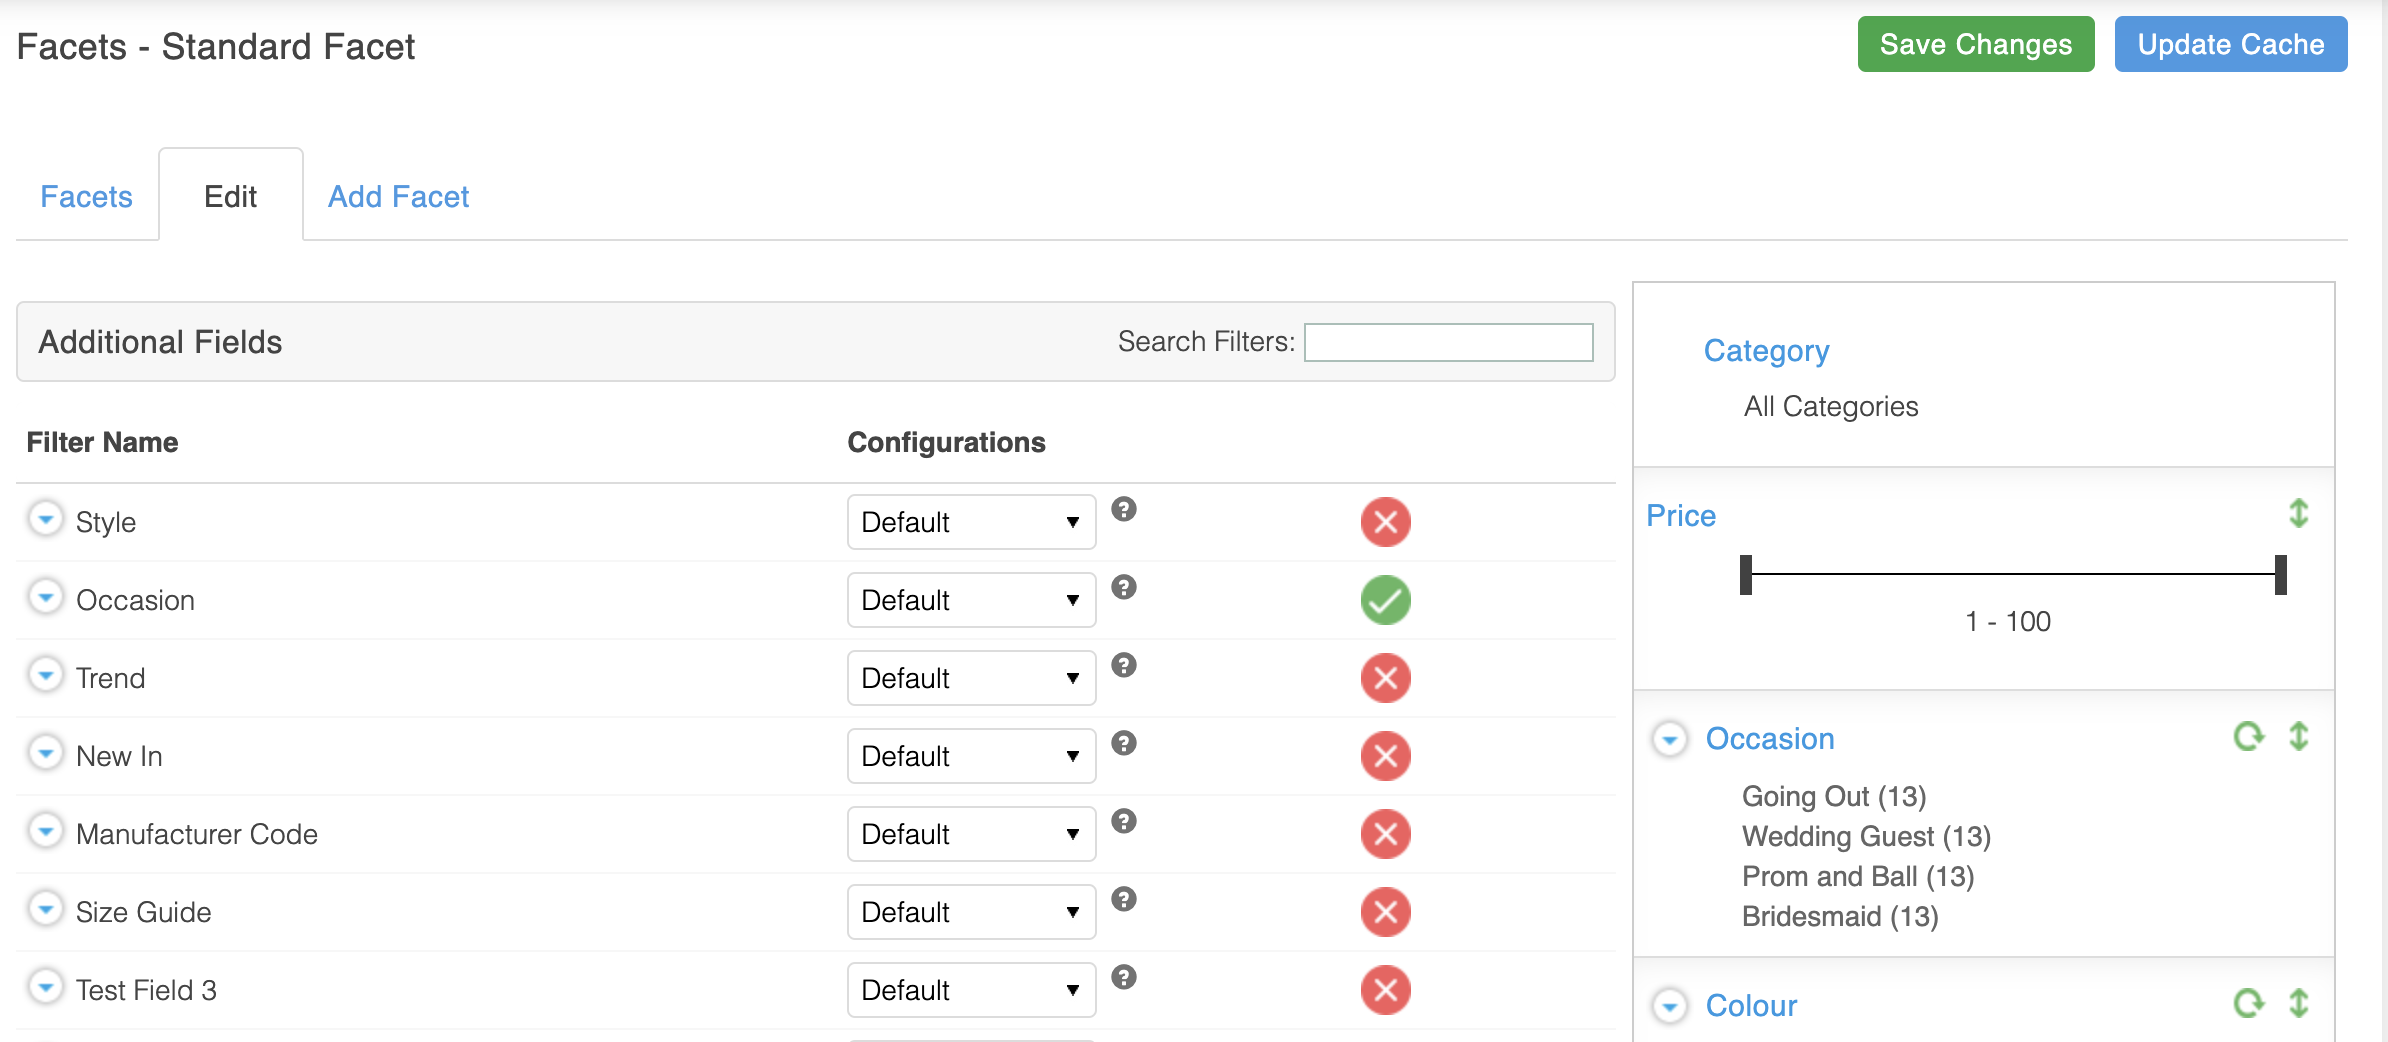Click the help icon for Style row
The height and width of the screenshot is (1042, 2388).
coord(1124,509)
